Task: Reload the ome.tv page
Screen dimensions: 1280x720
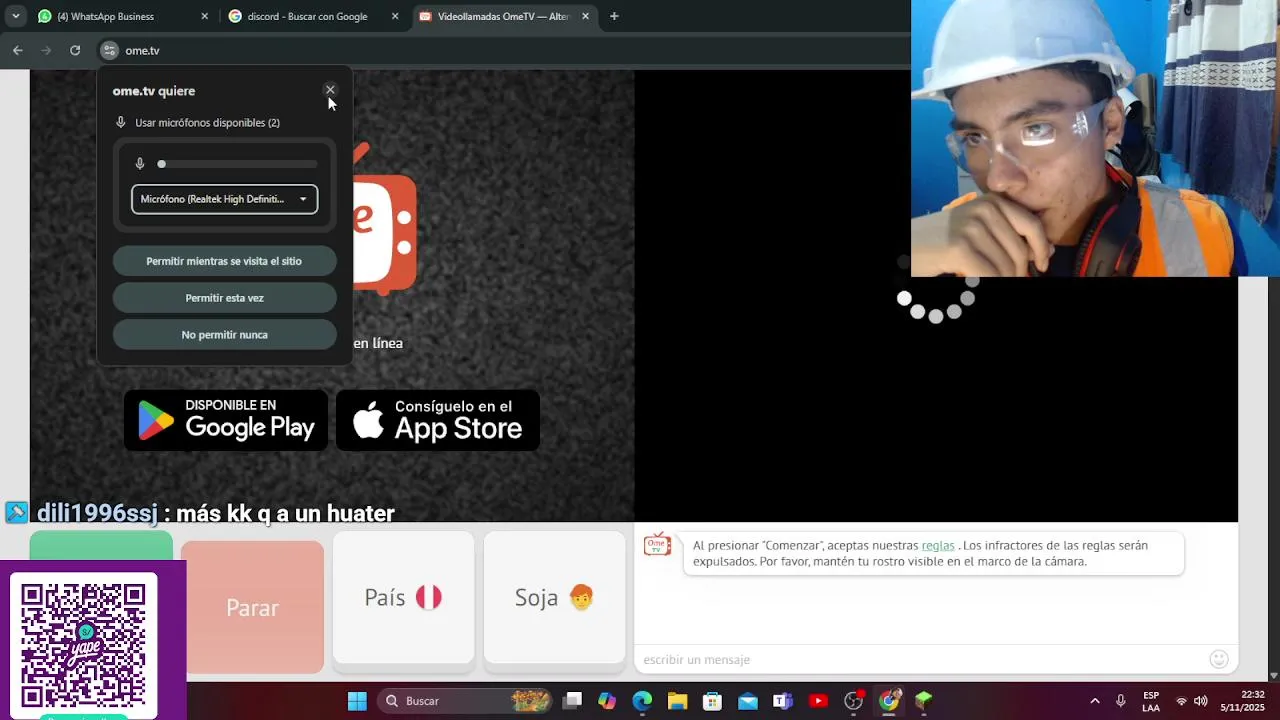Action: [x=75, y=50]
